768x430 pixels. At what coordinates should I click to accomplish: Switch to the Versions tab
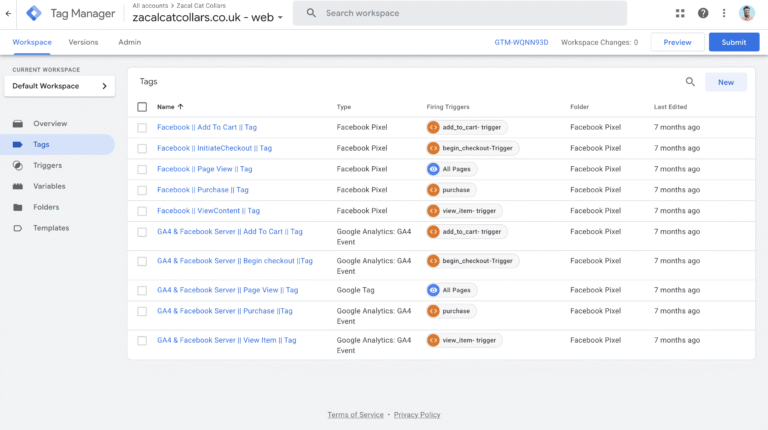point(83,42)
